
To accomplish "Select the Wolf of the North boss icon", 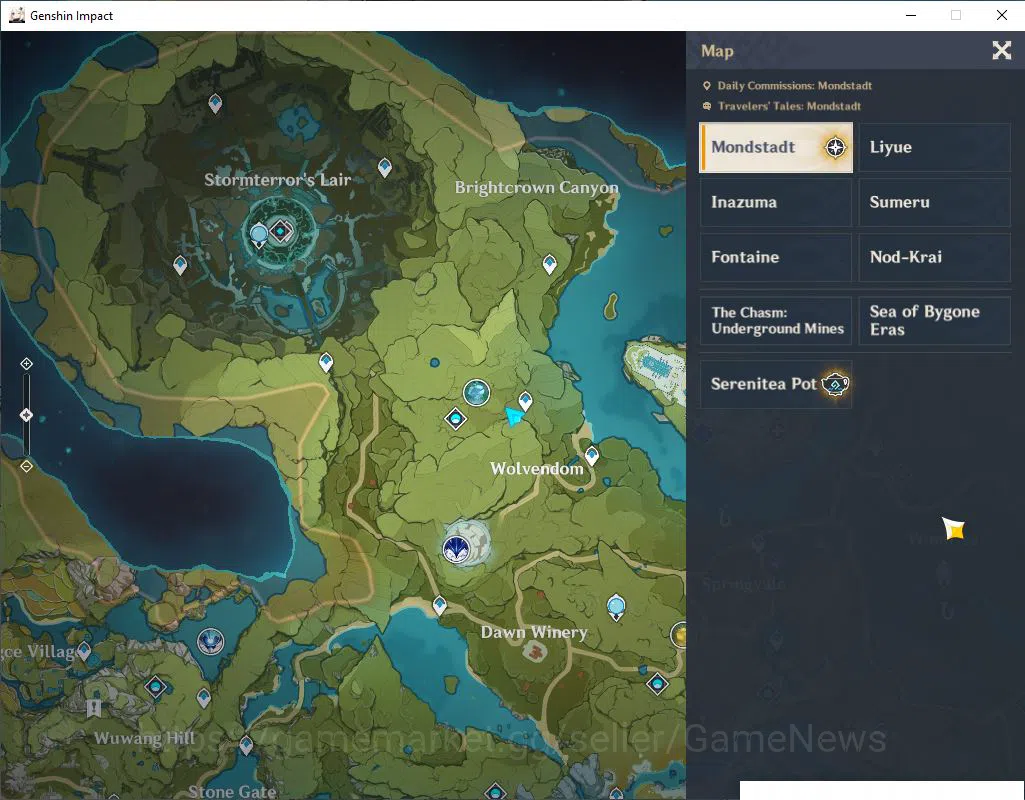I will click(477, 393).
